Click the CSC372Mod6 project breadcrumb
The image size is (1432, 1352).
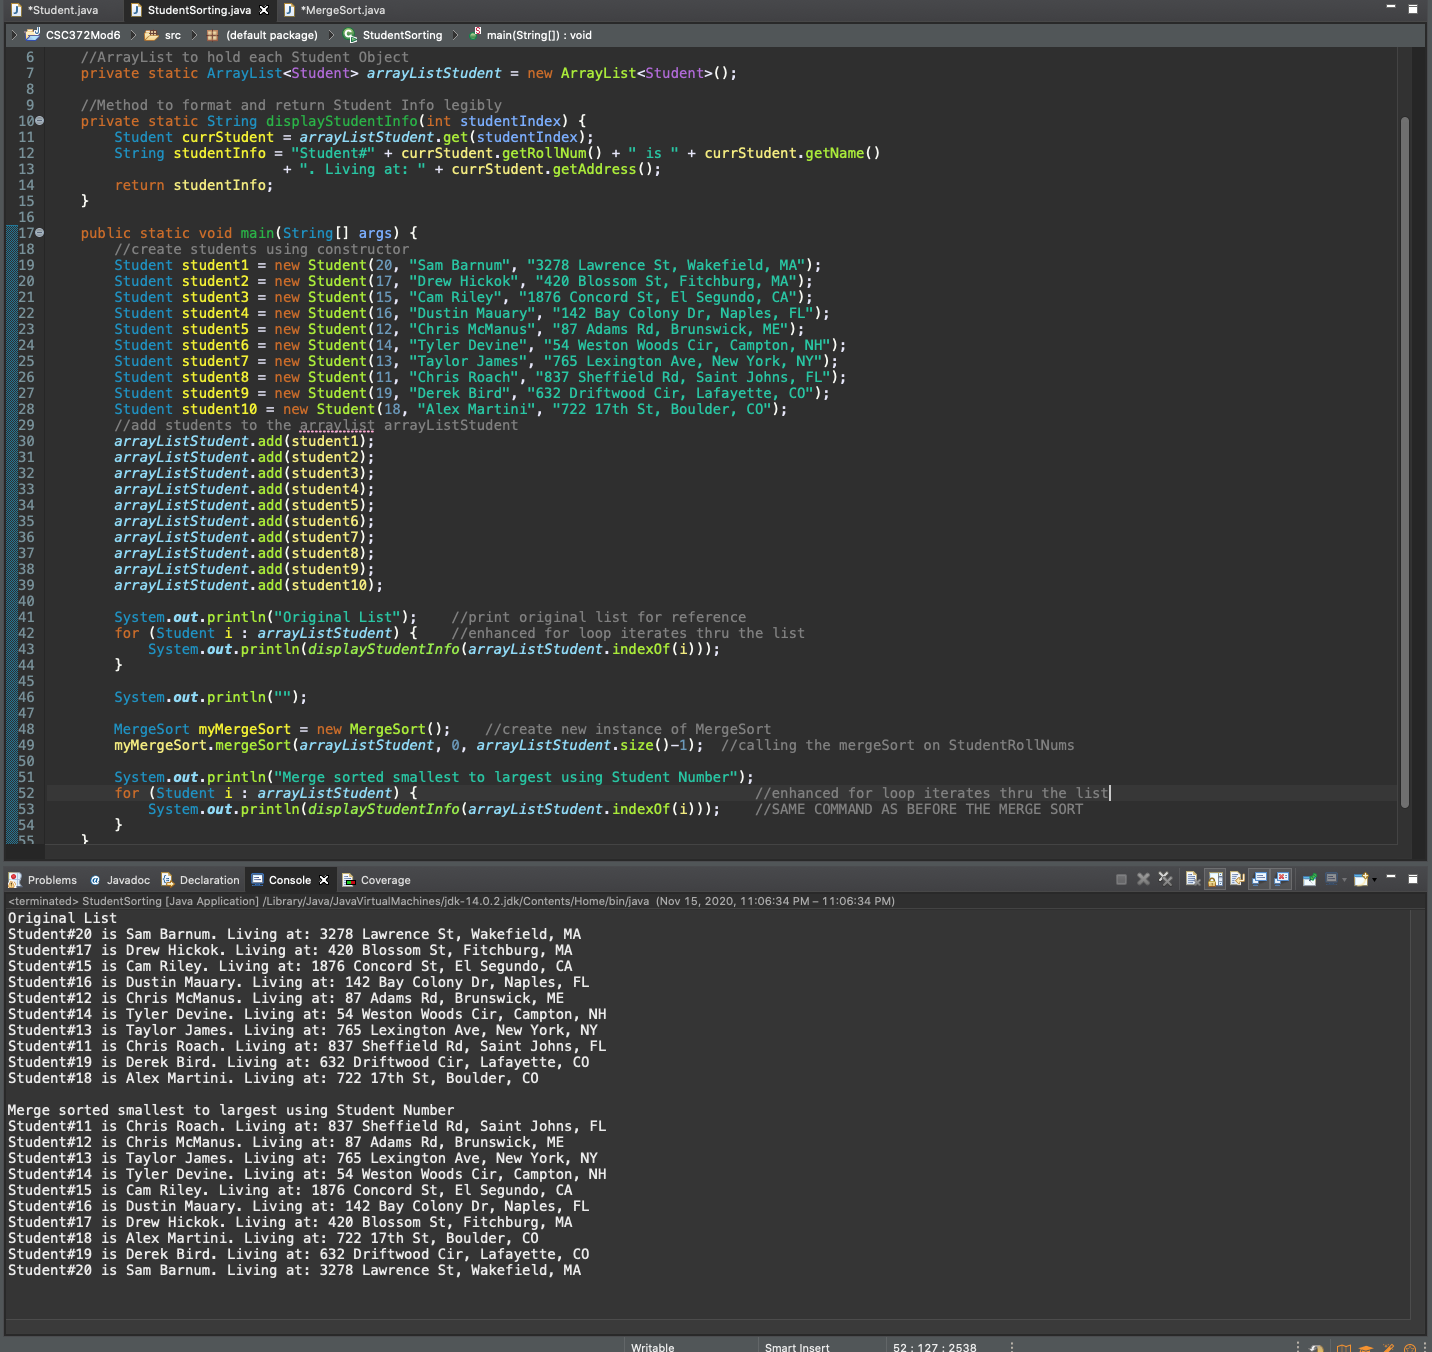(74, 35)
